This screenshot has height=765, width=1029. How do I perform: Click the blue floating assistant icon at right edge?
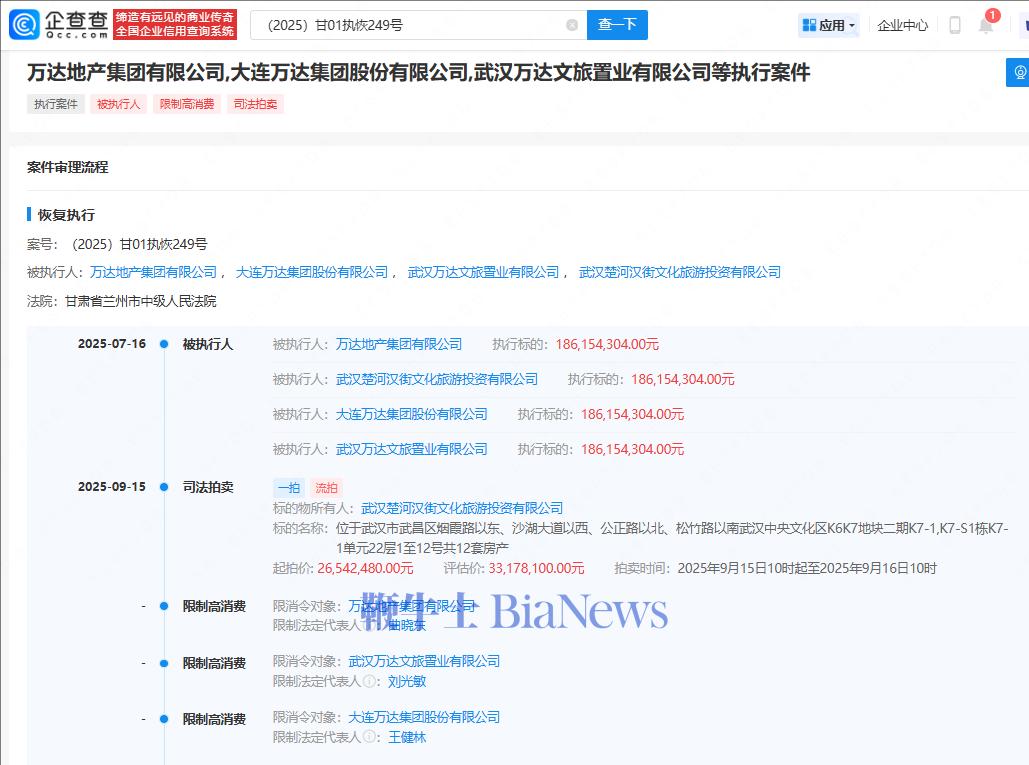(1019, 72)
